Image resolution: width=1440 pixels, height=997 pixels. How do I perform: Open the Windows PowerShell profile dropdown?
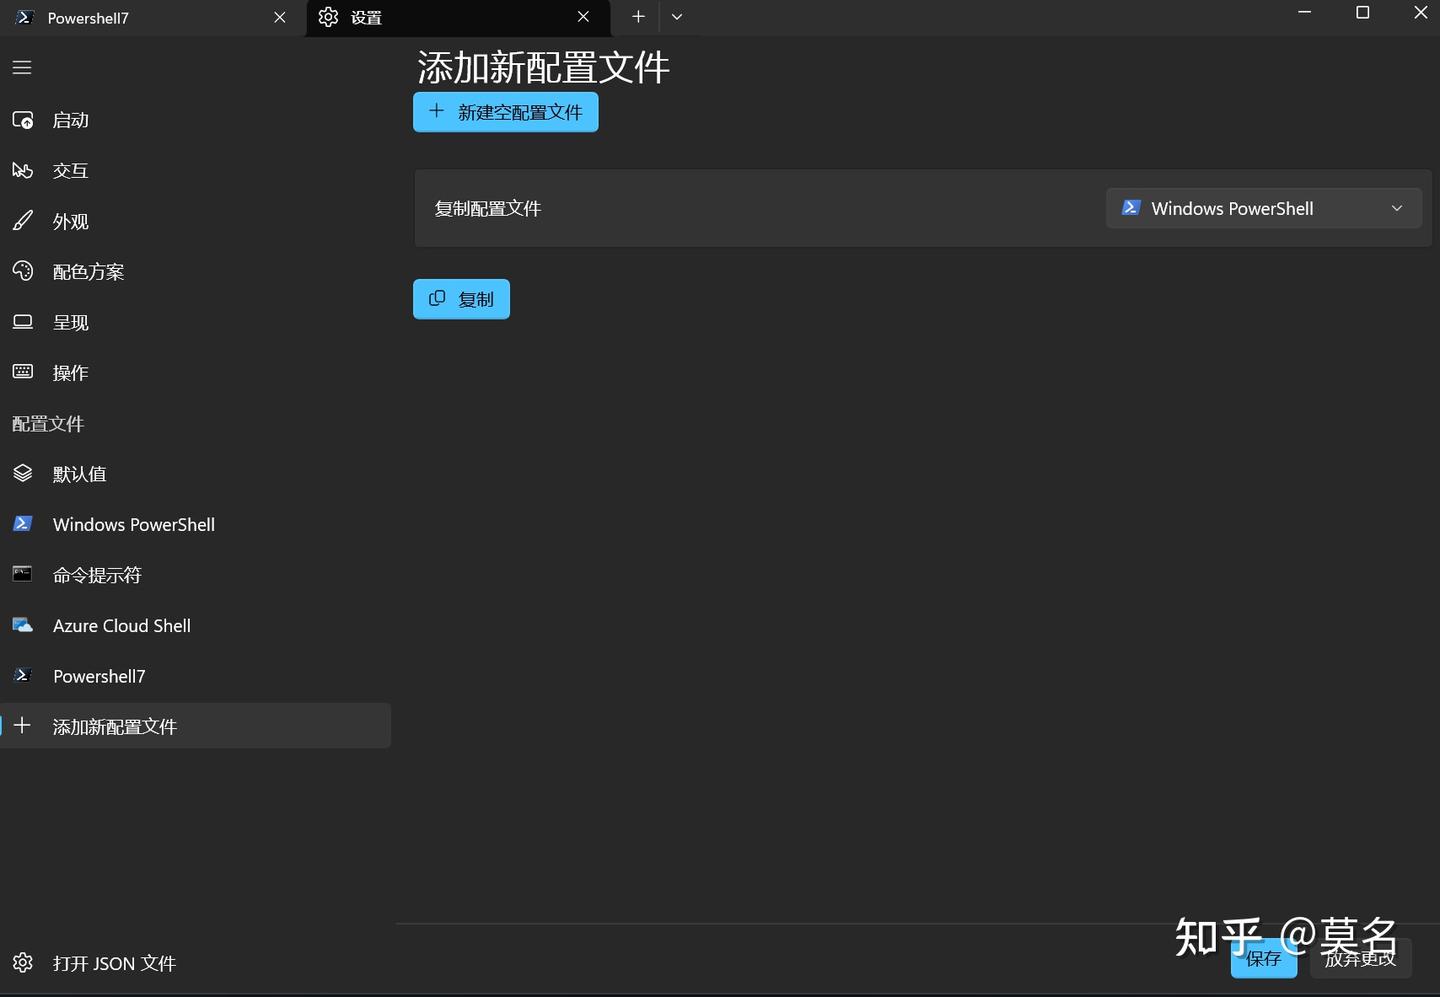(x=1263, y=208)
